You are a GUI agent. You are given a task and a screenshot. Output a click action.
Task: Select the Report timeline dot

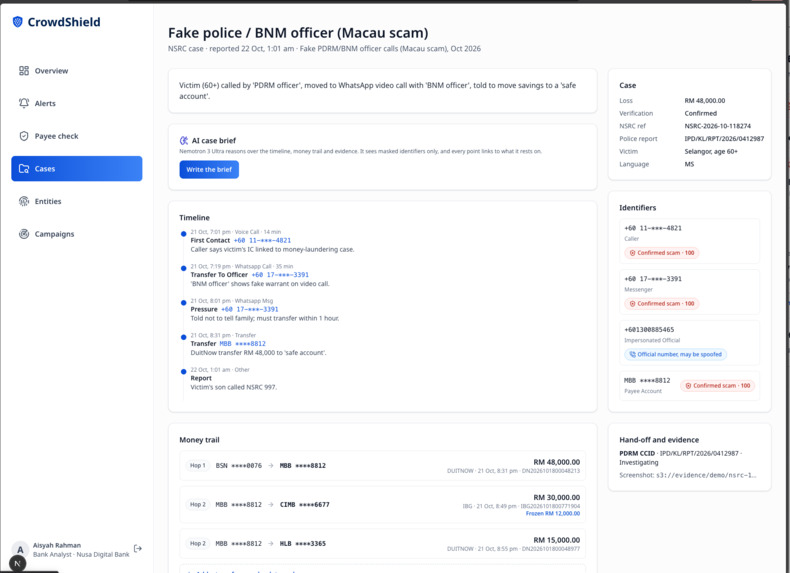(x=183, y=371)
